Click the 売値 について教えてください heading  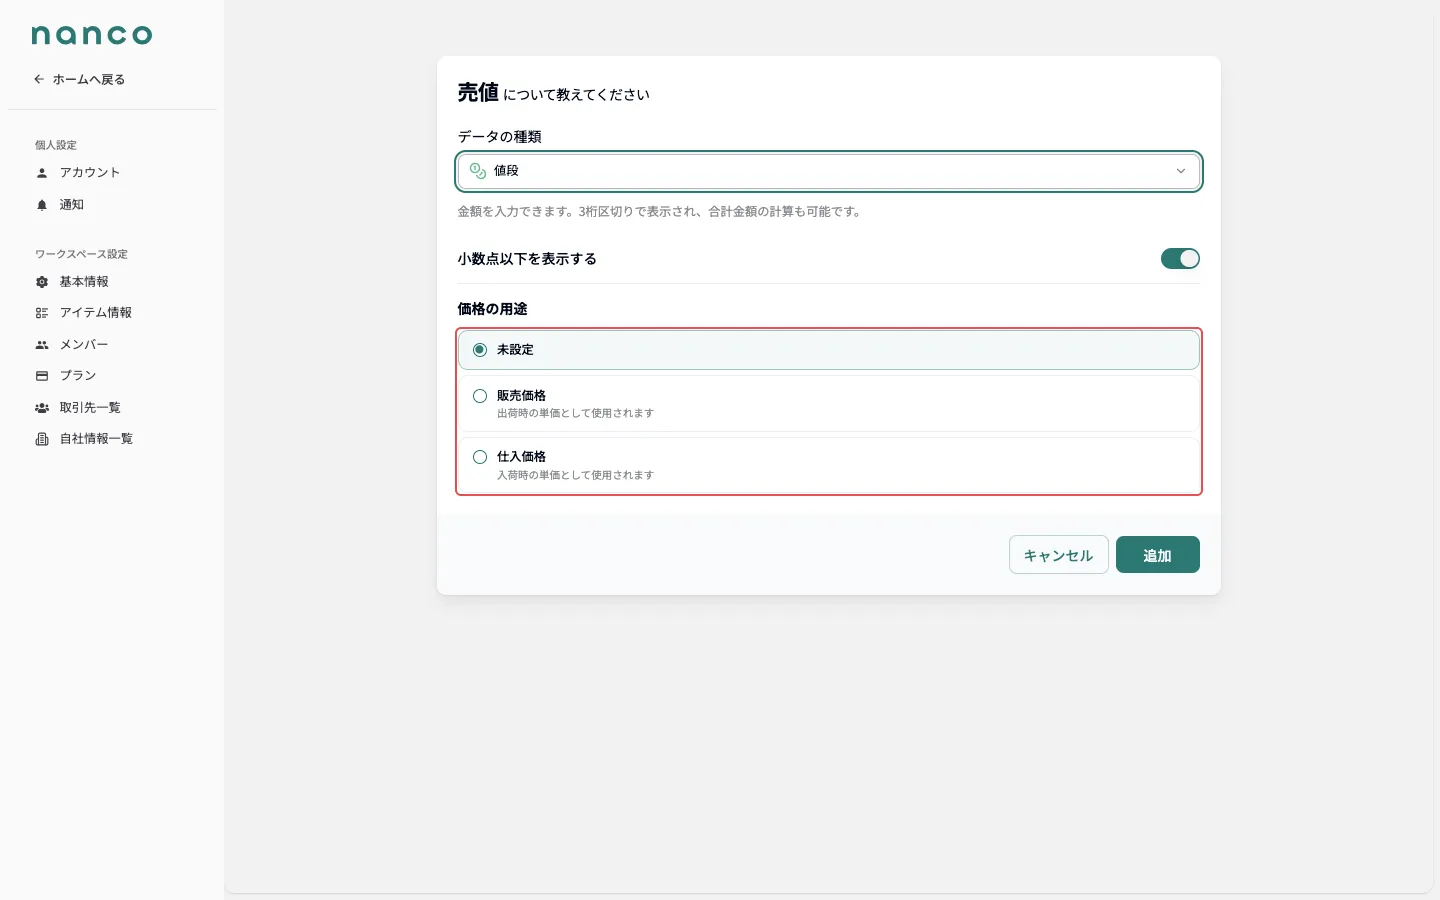(553, 93)
